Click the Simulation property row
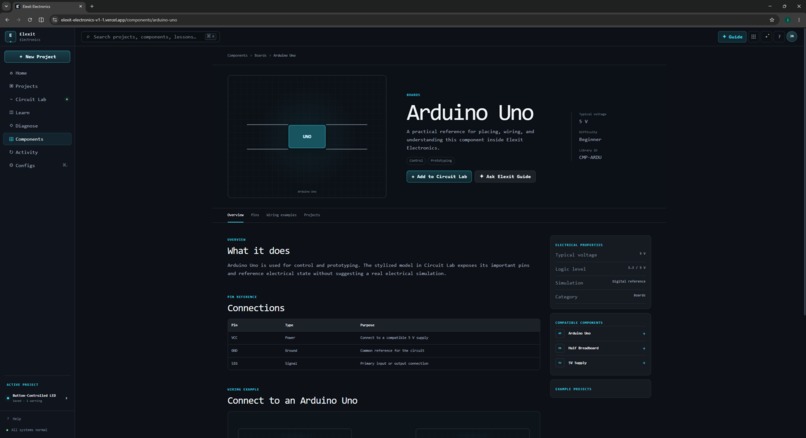This screenshot has width=806, height=438. point(600,282)
